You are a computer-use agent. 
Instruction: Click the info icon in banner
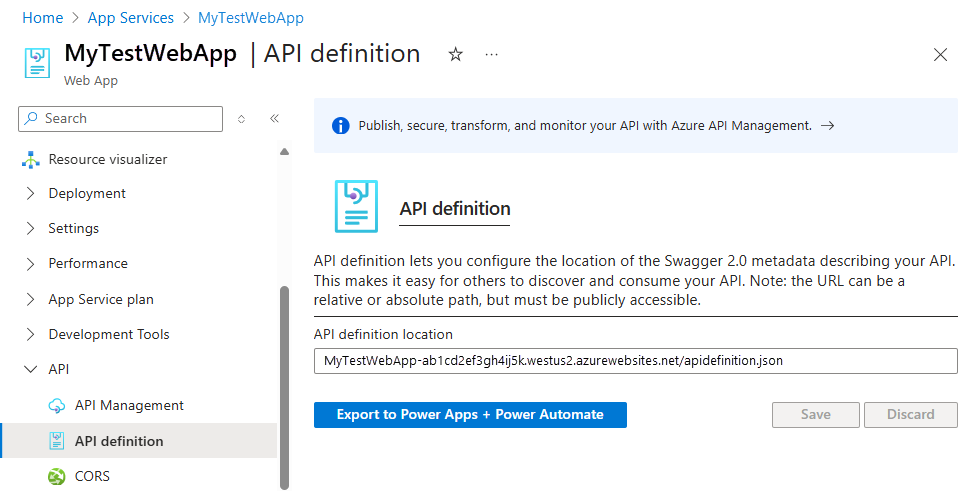click(340, 126)
